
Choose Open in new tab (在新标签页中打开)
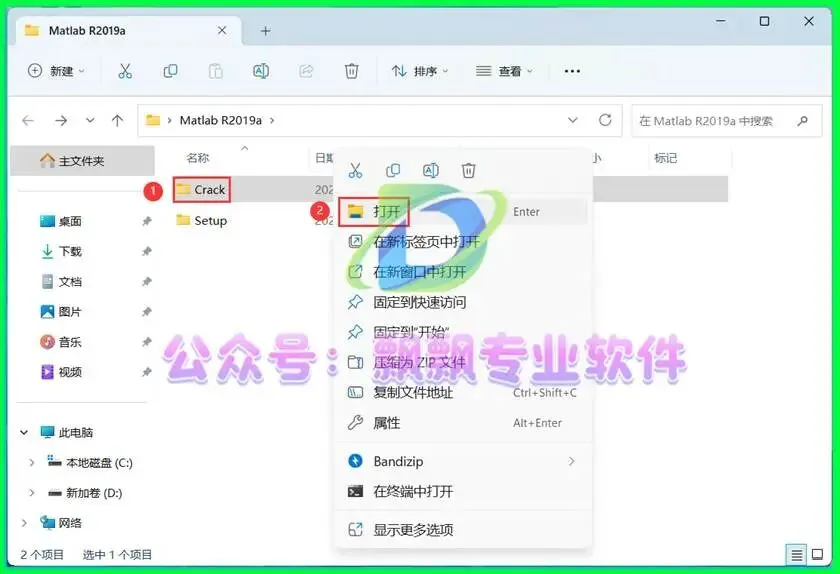coord(463,242)
